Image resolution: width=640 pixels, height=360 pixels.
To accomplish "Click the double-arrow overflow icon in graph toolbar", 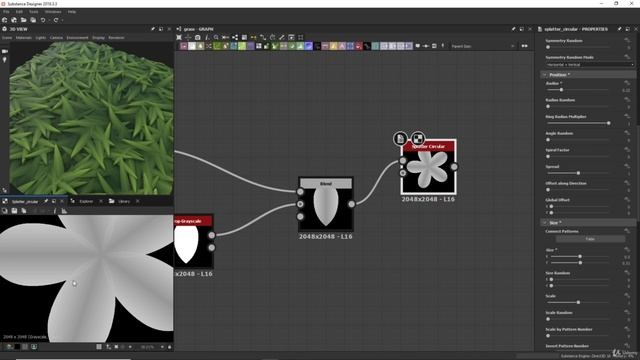I will 524,46.
